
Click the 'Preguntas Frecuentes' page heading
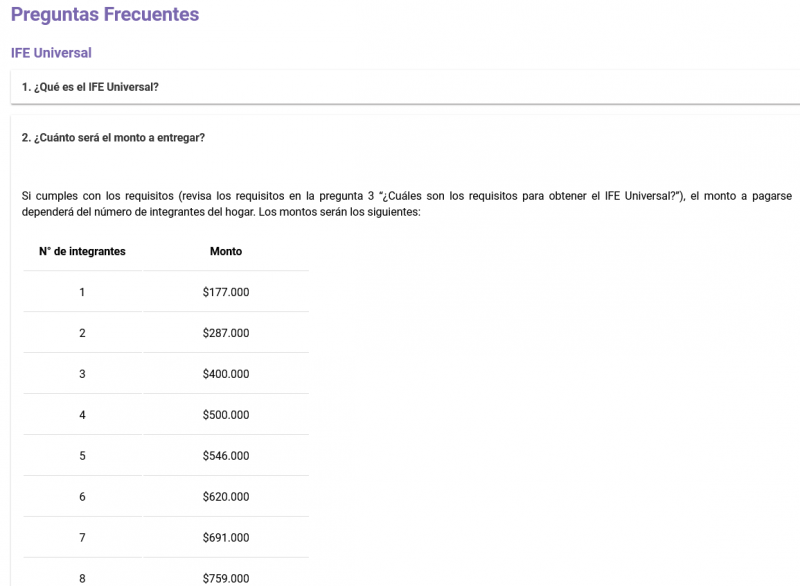[105, 14]
